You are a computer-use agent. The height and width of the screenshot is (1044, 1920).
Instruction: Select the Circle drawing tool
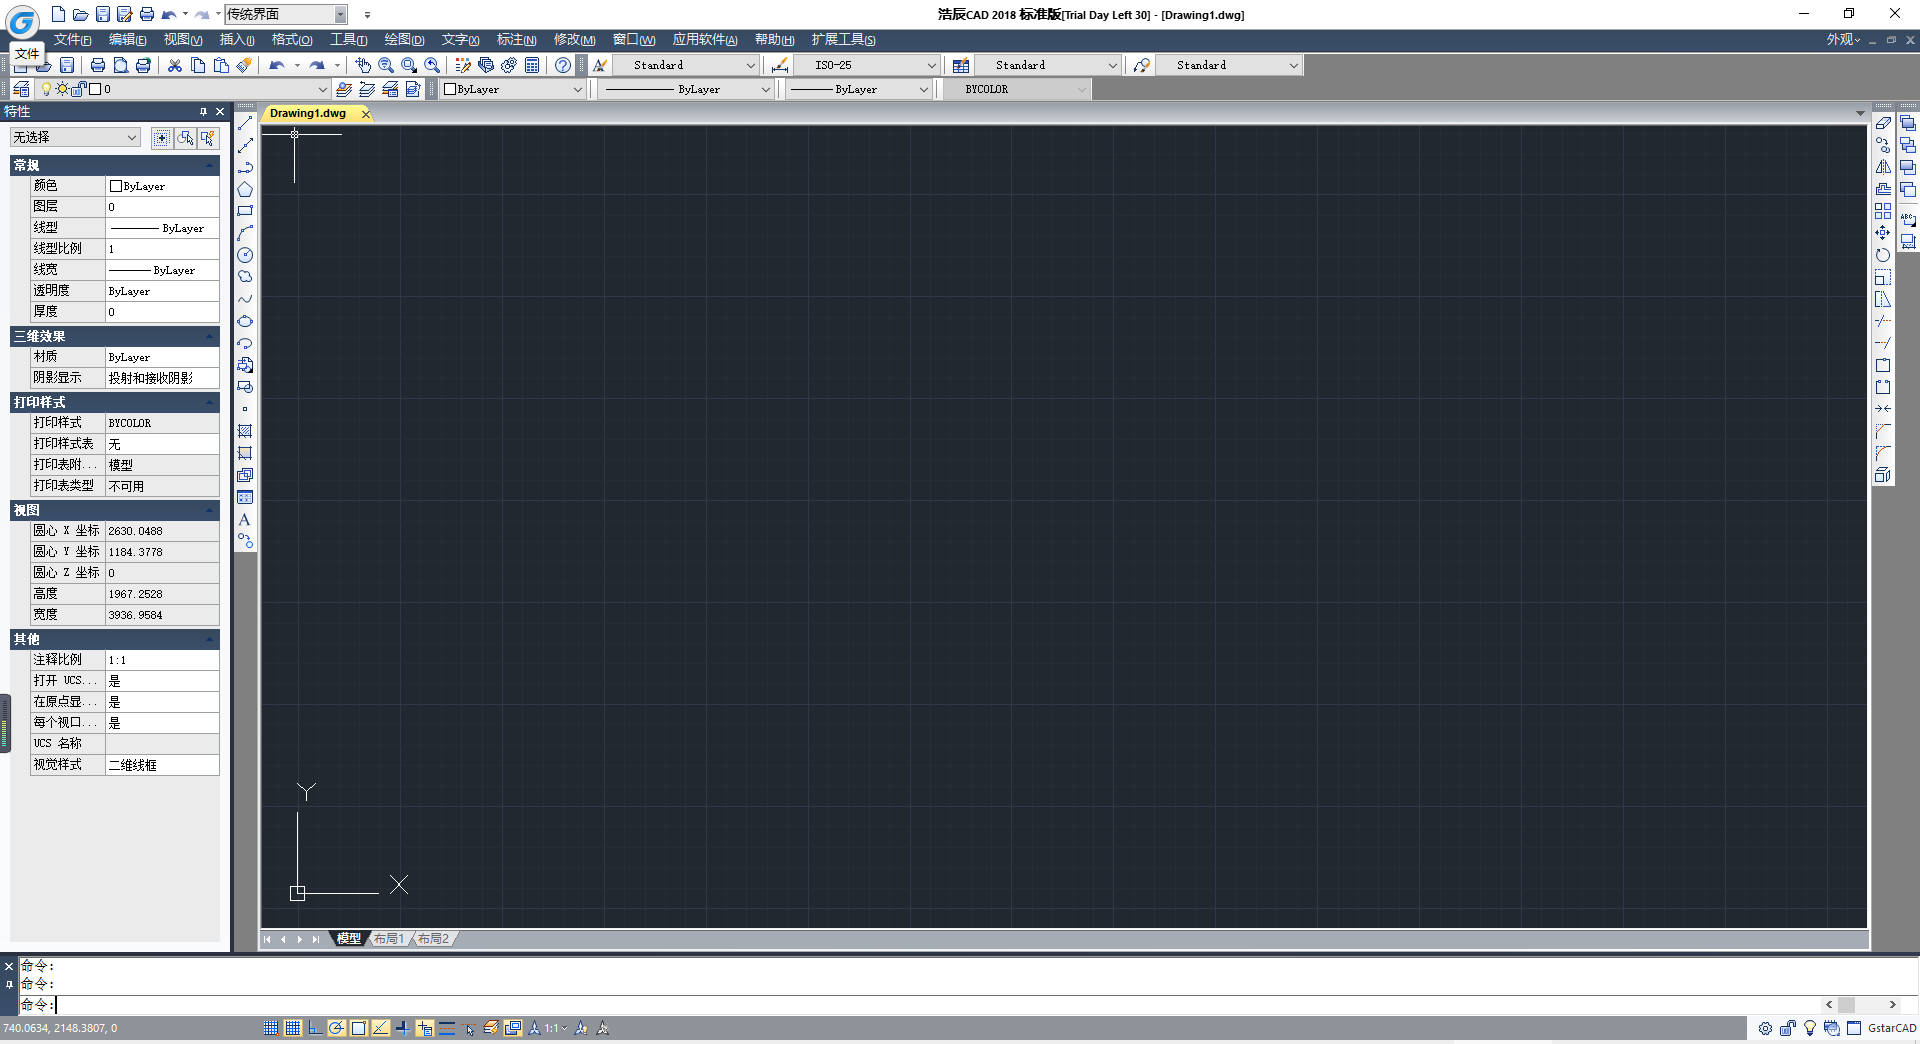[x=245, y=255]
